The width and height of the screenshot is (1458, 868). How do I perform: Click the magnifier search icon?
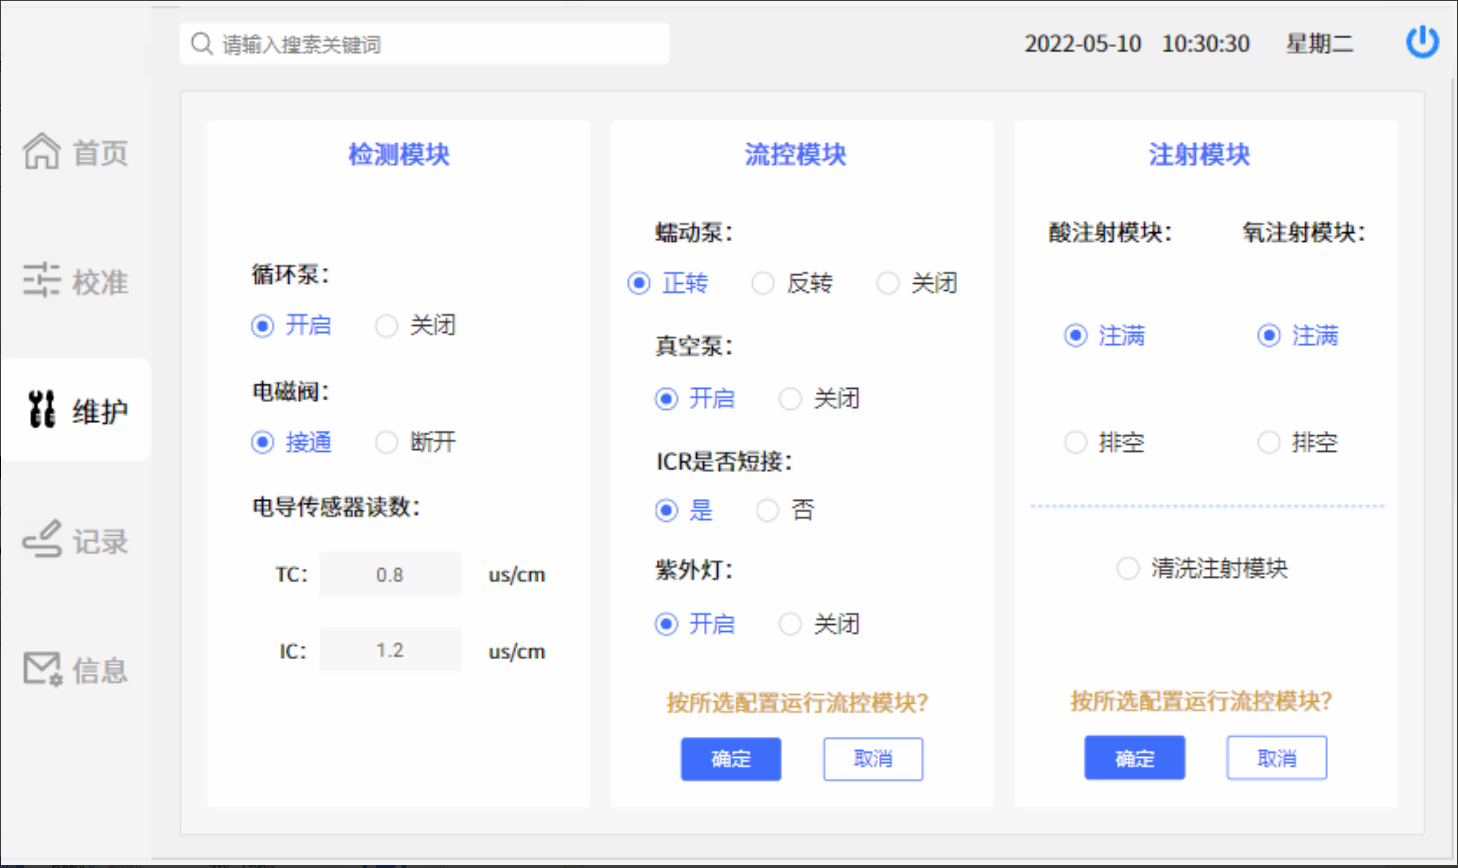(x=202, y=44)
